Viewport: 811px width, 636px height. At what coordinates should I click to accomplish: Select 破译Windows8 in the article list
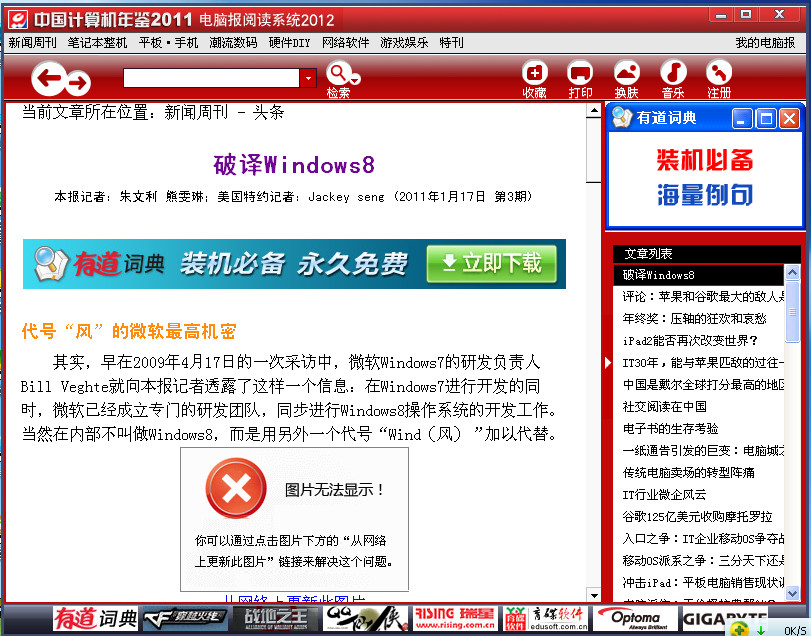coord(698,275)
